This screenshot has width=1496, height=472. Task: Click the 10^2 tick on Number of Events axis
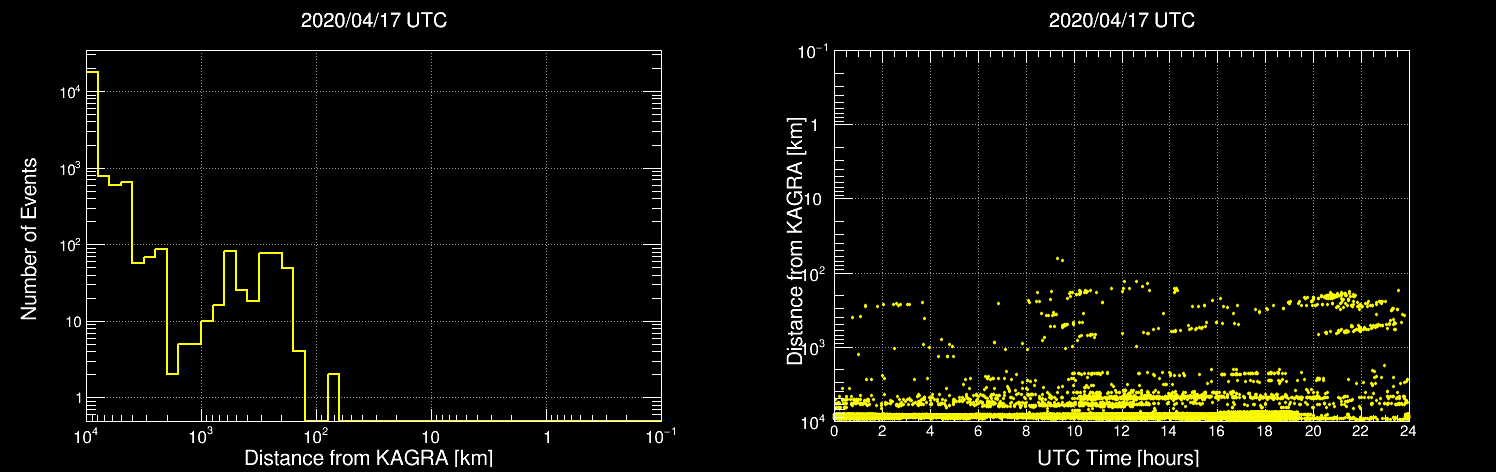(x=69, y=244)
